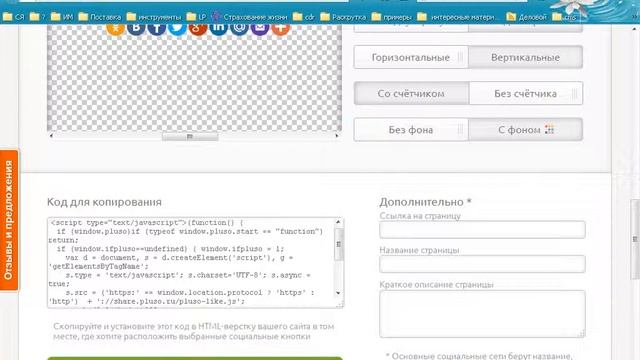Click the color grid icon on С фоном

pyautogui.click(x=549, y=129)
